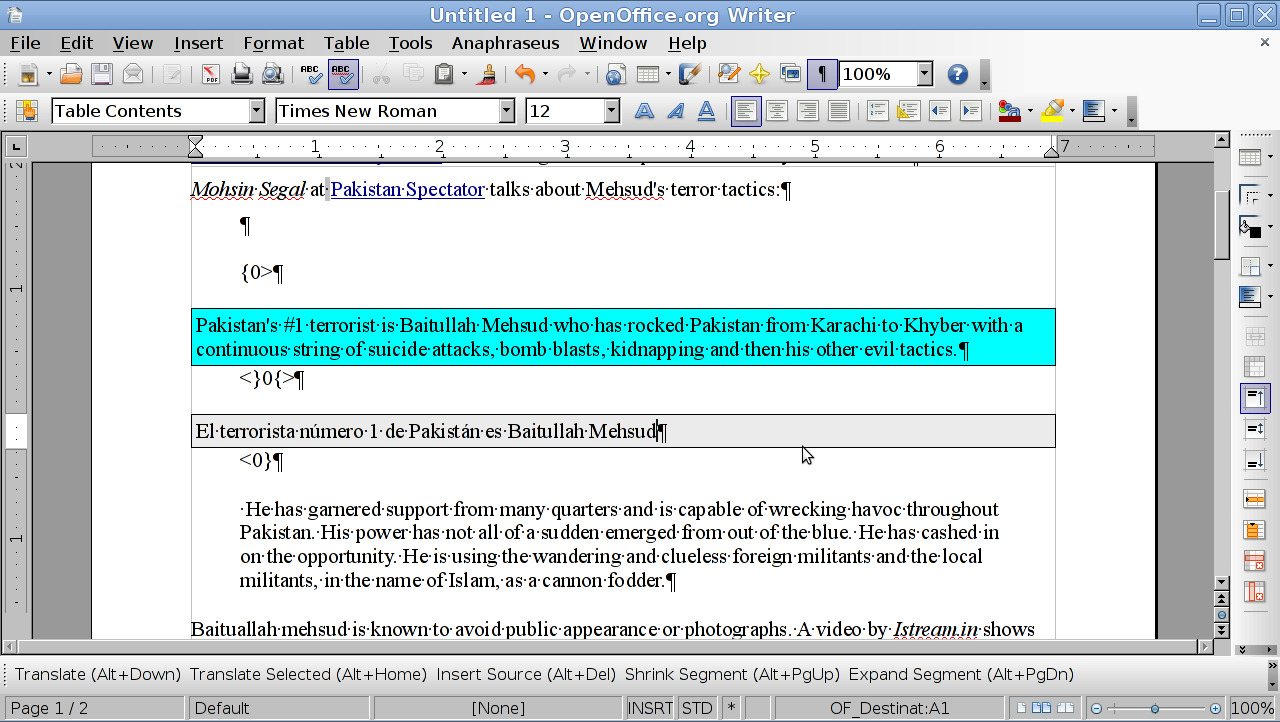Enable Justified paragraph alignment
The height and width of the screenshot is (722, 1280).
pyautogui.click(x=838, y=111)
